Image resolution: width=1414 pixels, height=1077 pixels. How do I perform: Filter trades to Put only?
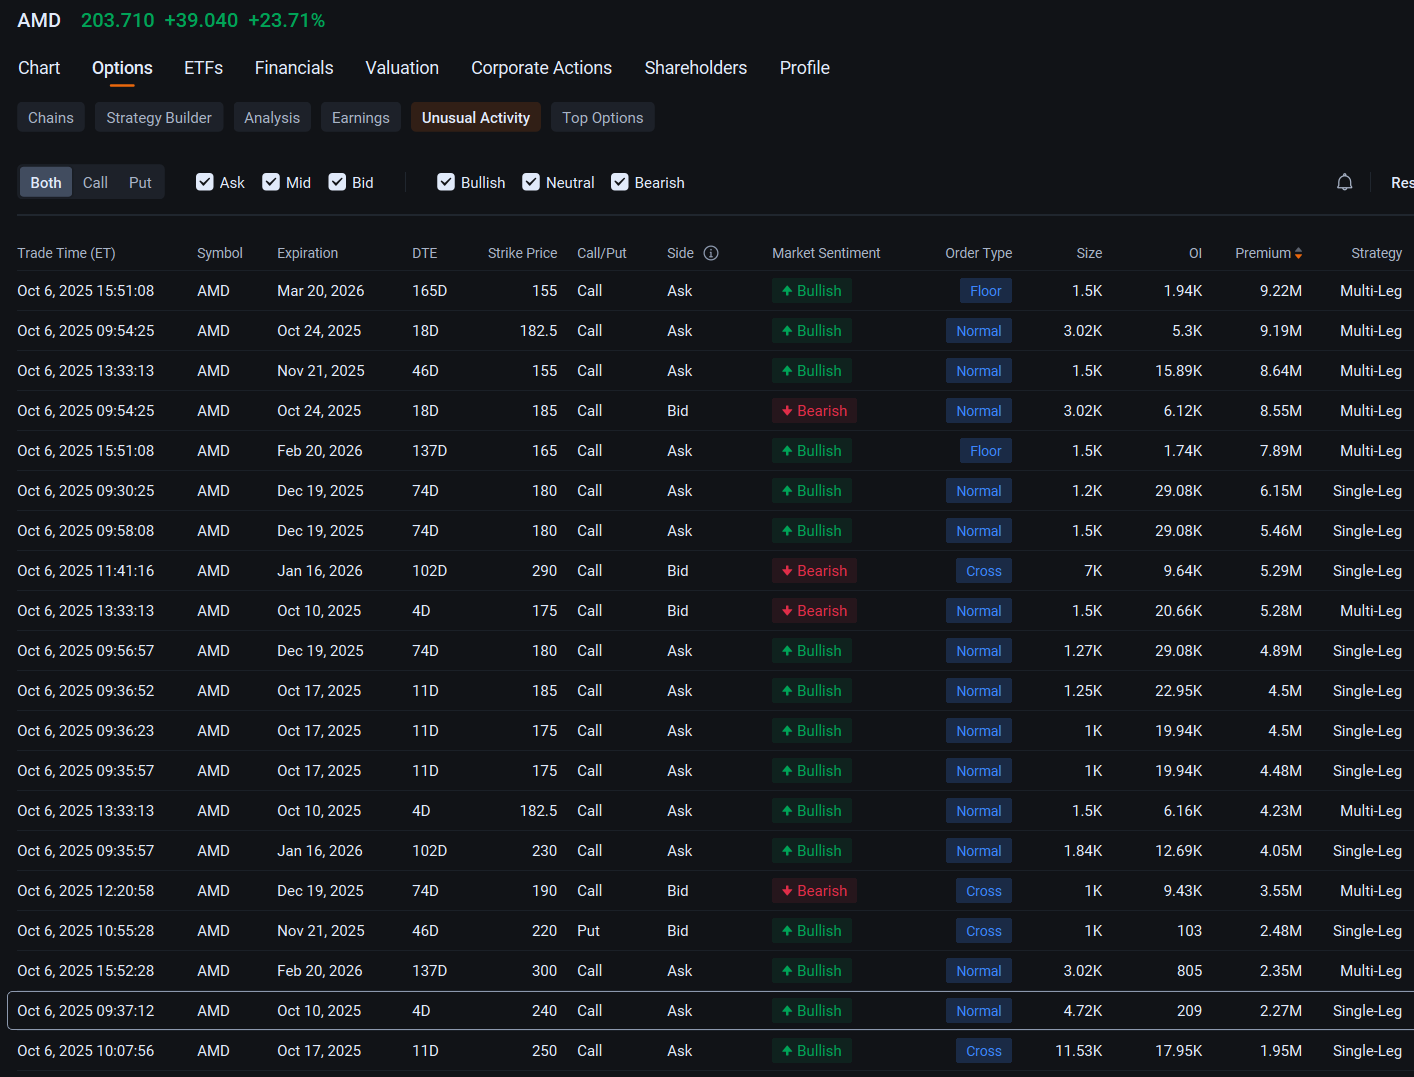140,182
